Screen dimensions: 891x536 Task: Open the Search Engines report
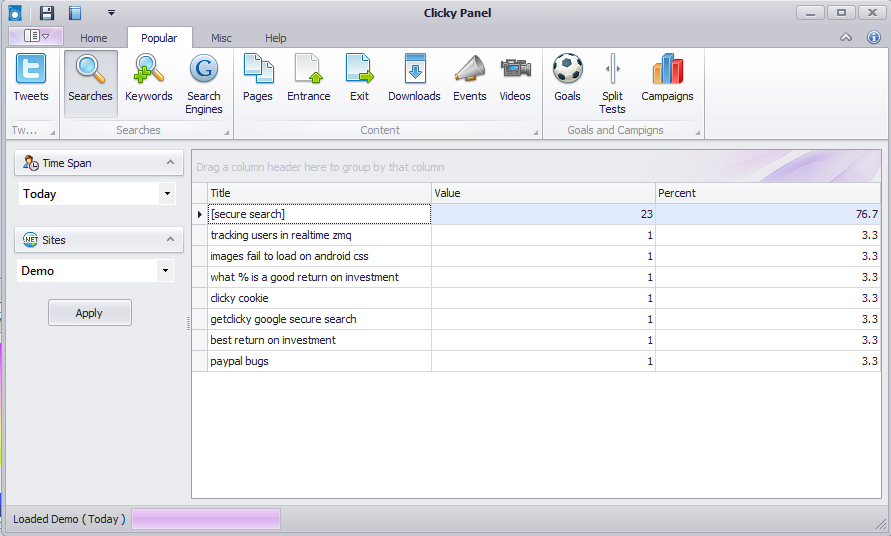[x=203, y=84]
